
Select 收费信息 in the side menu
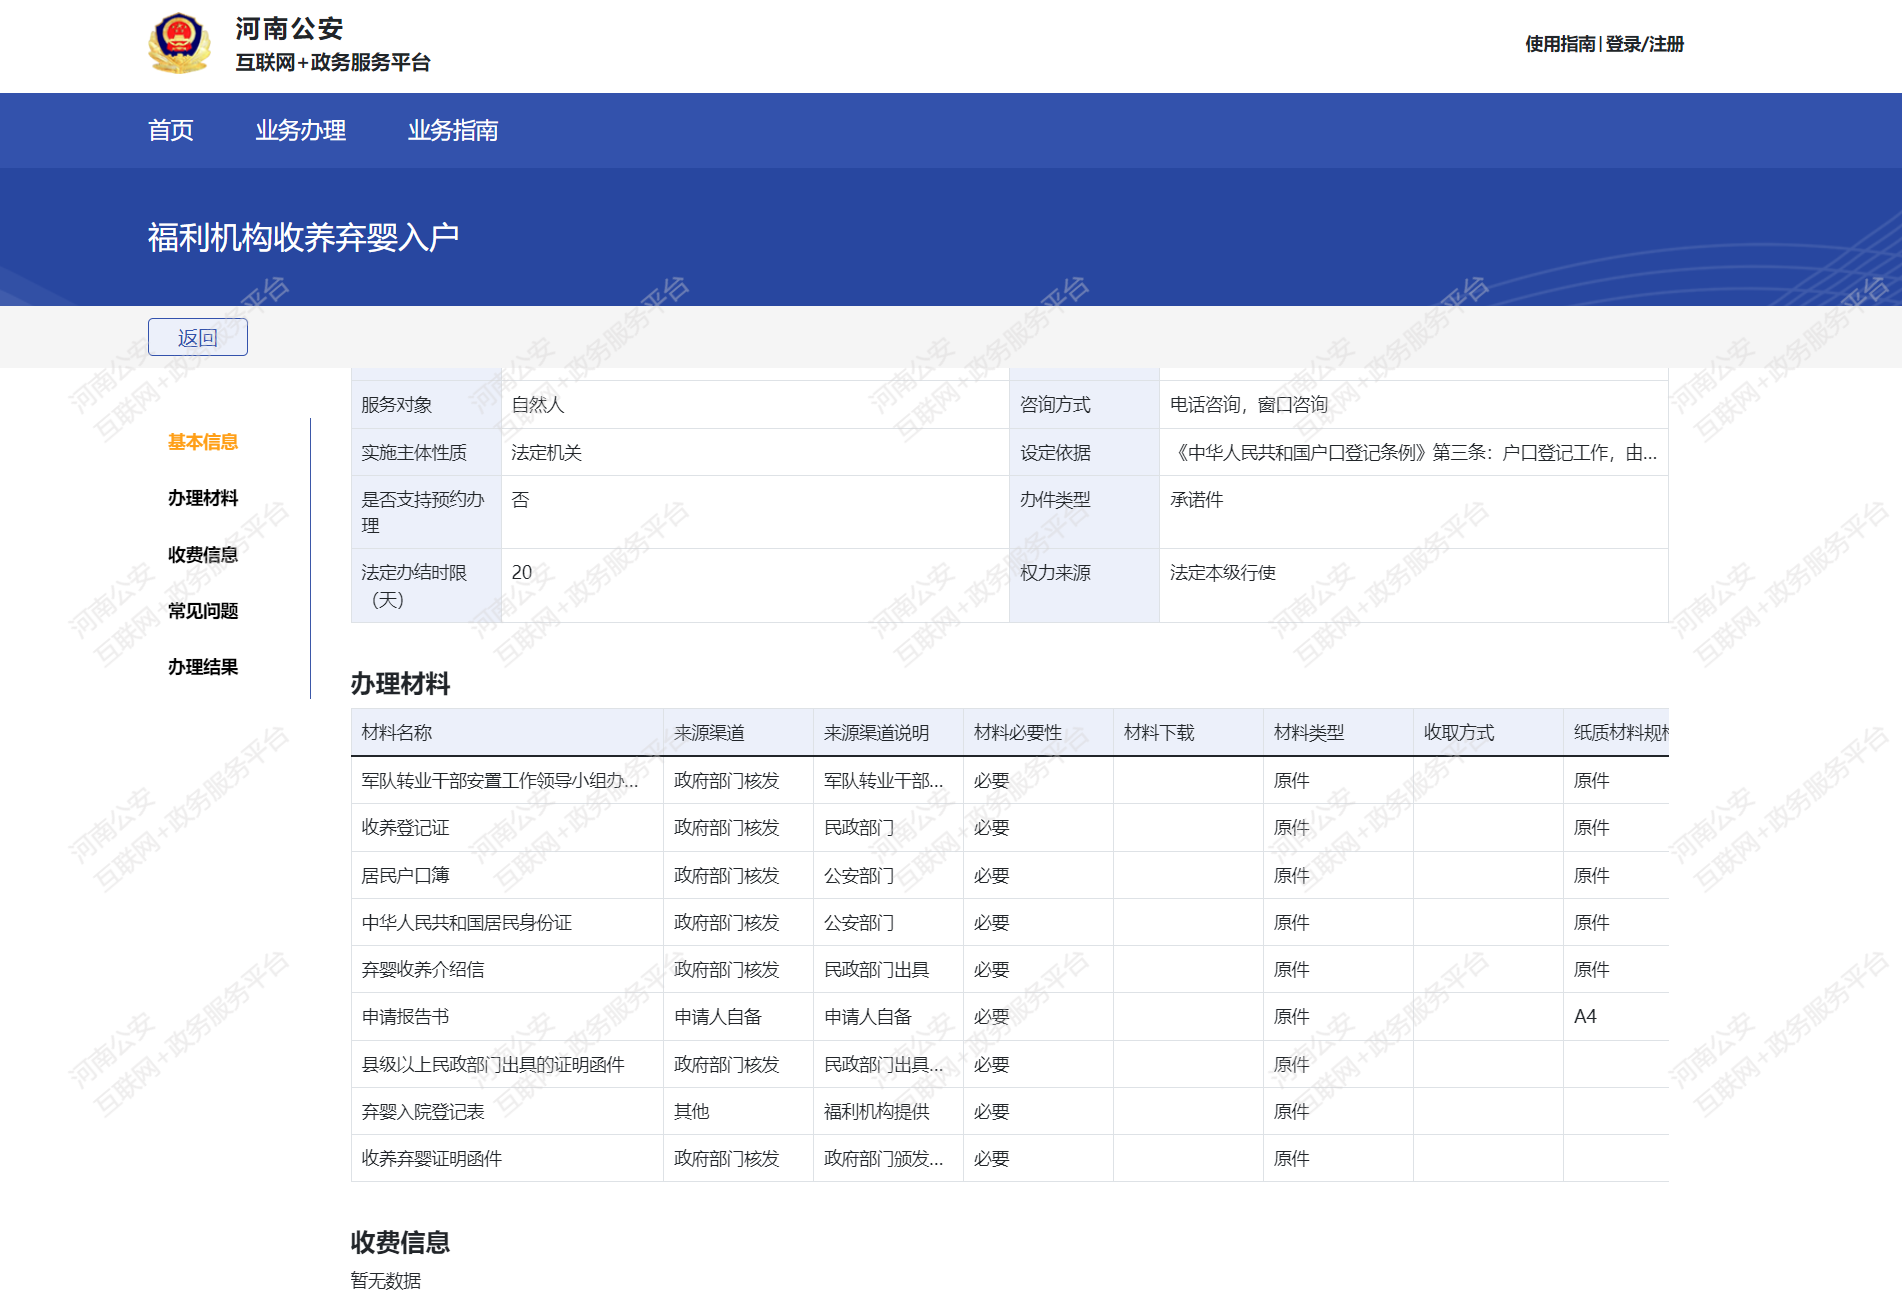[x=202, y=555]
